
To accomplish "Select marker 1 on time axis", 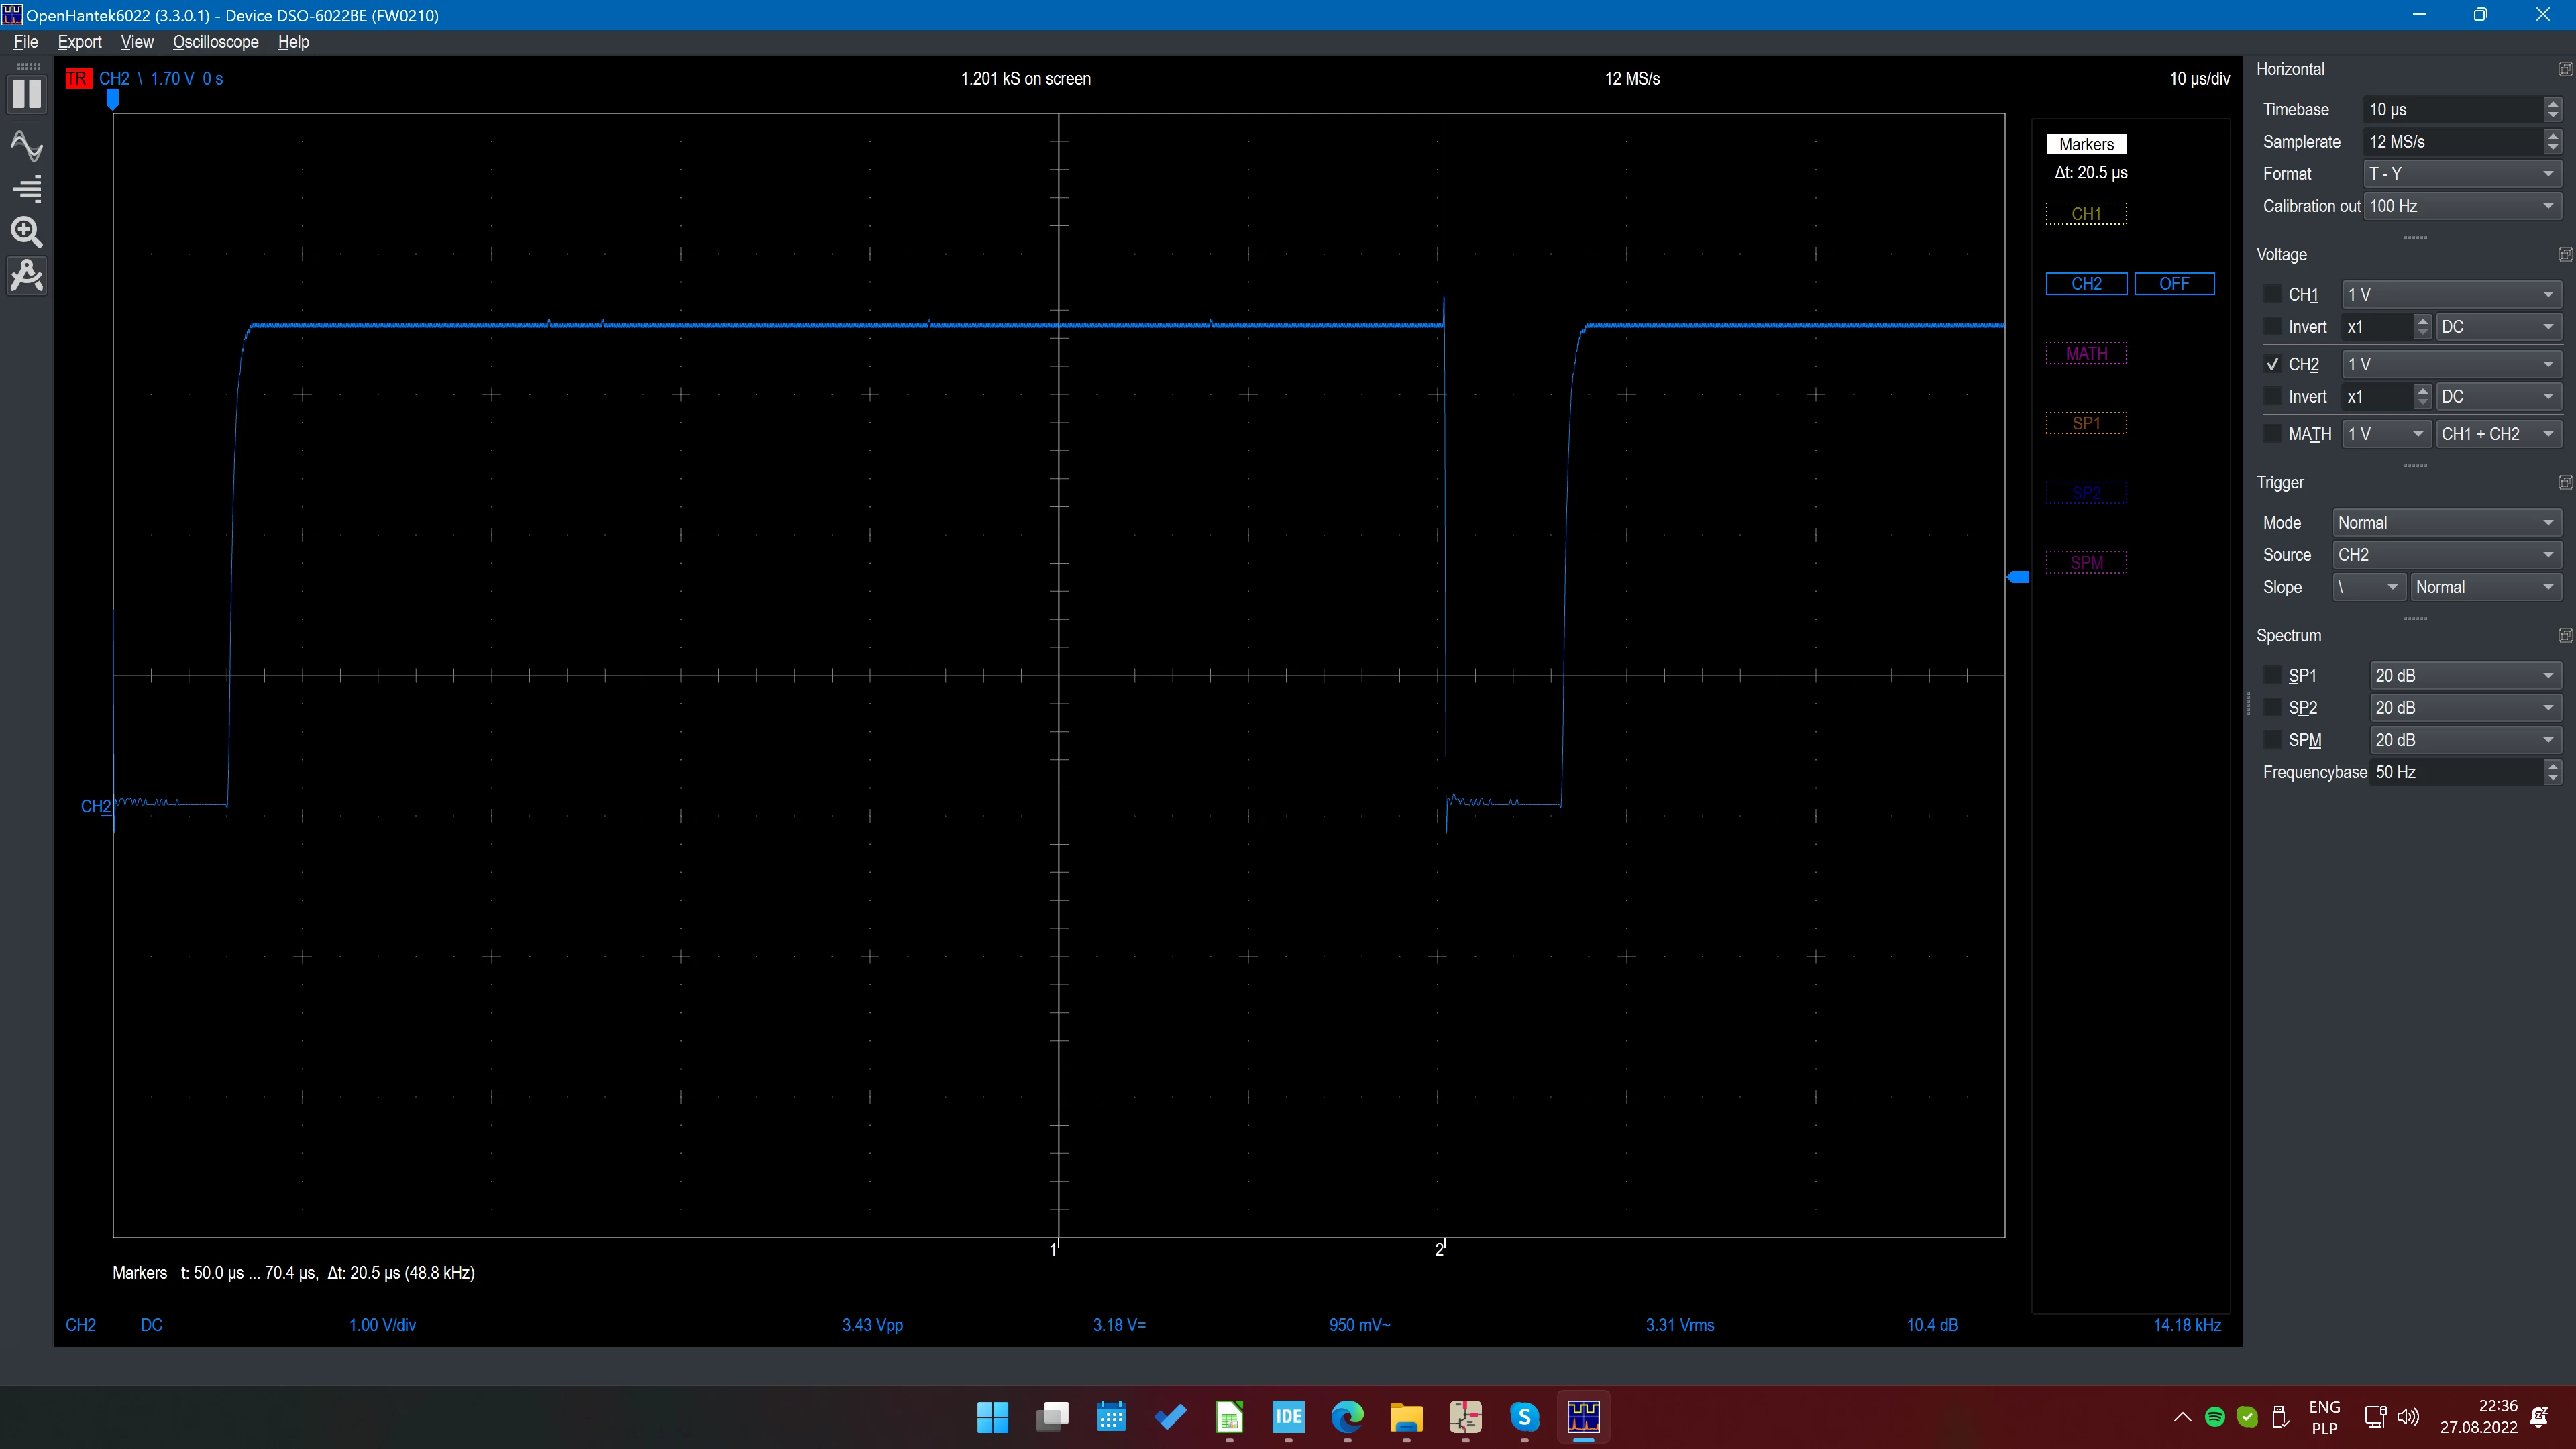I will pyautogui.click(x=1054, y=1249).
